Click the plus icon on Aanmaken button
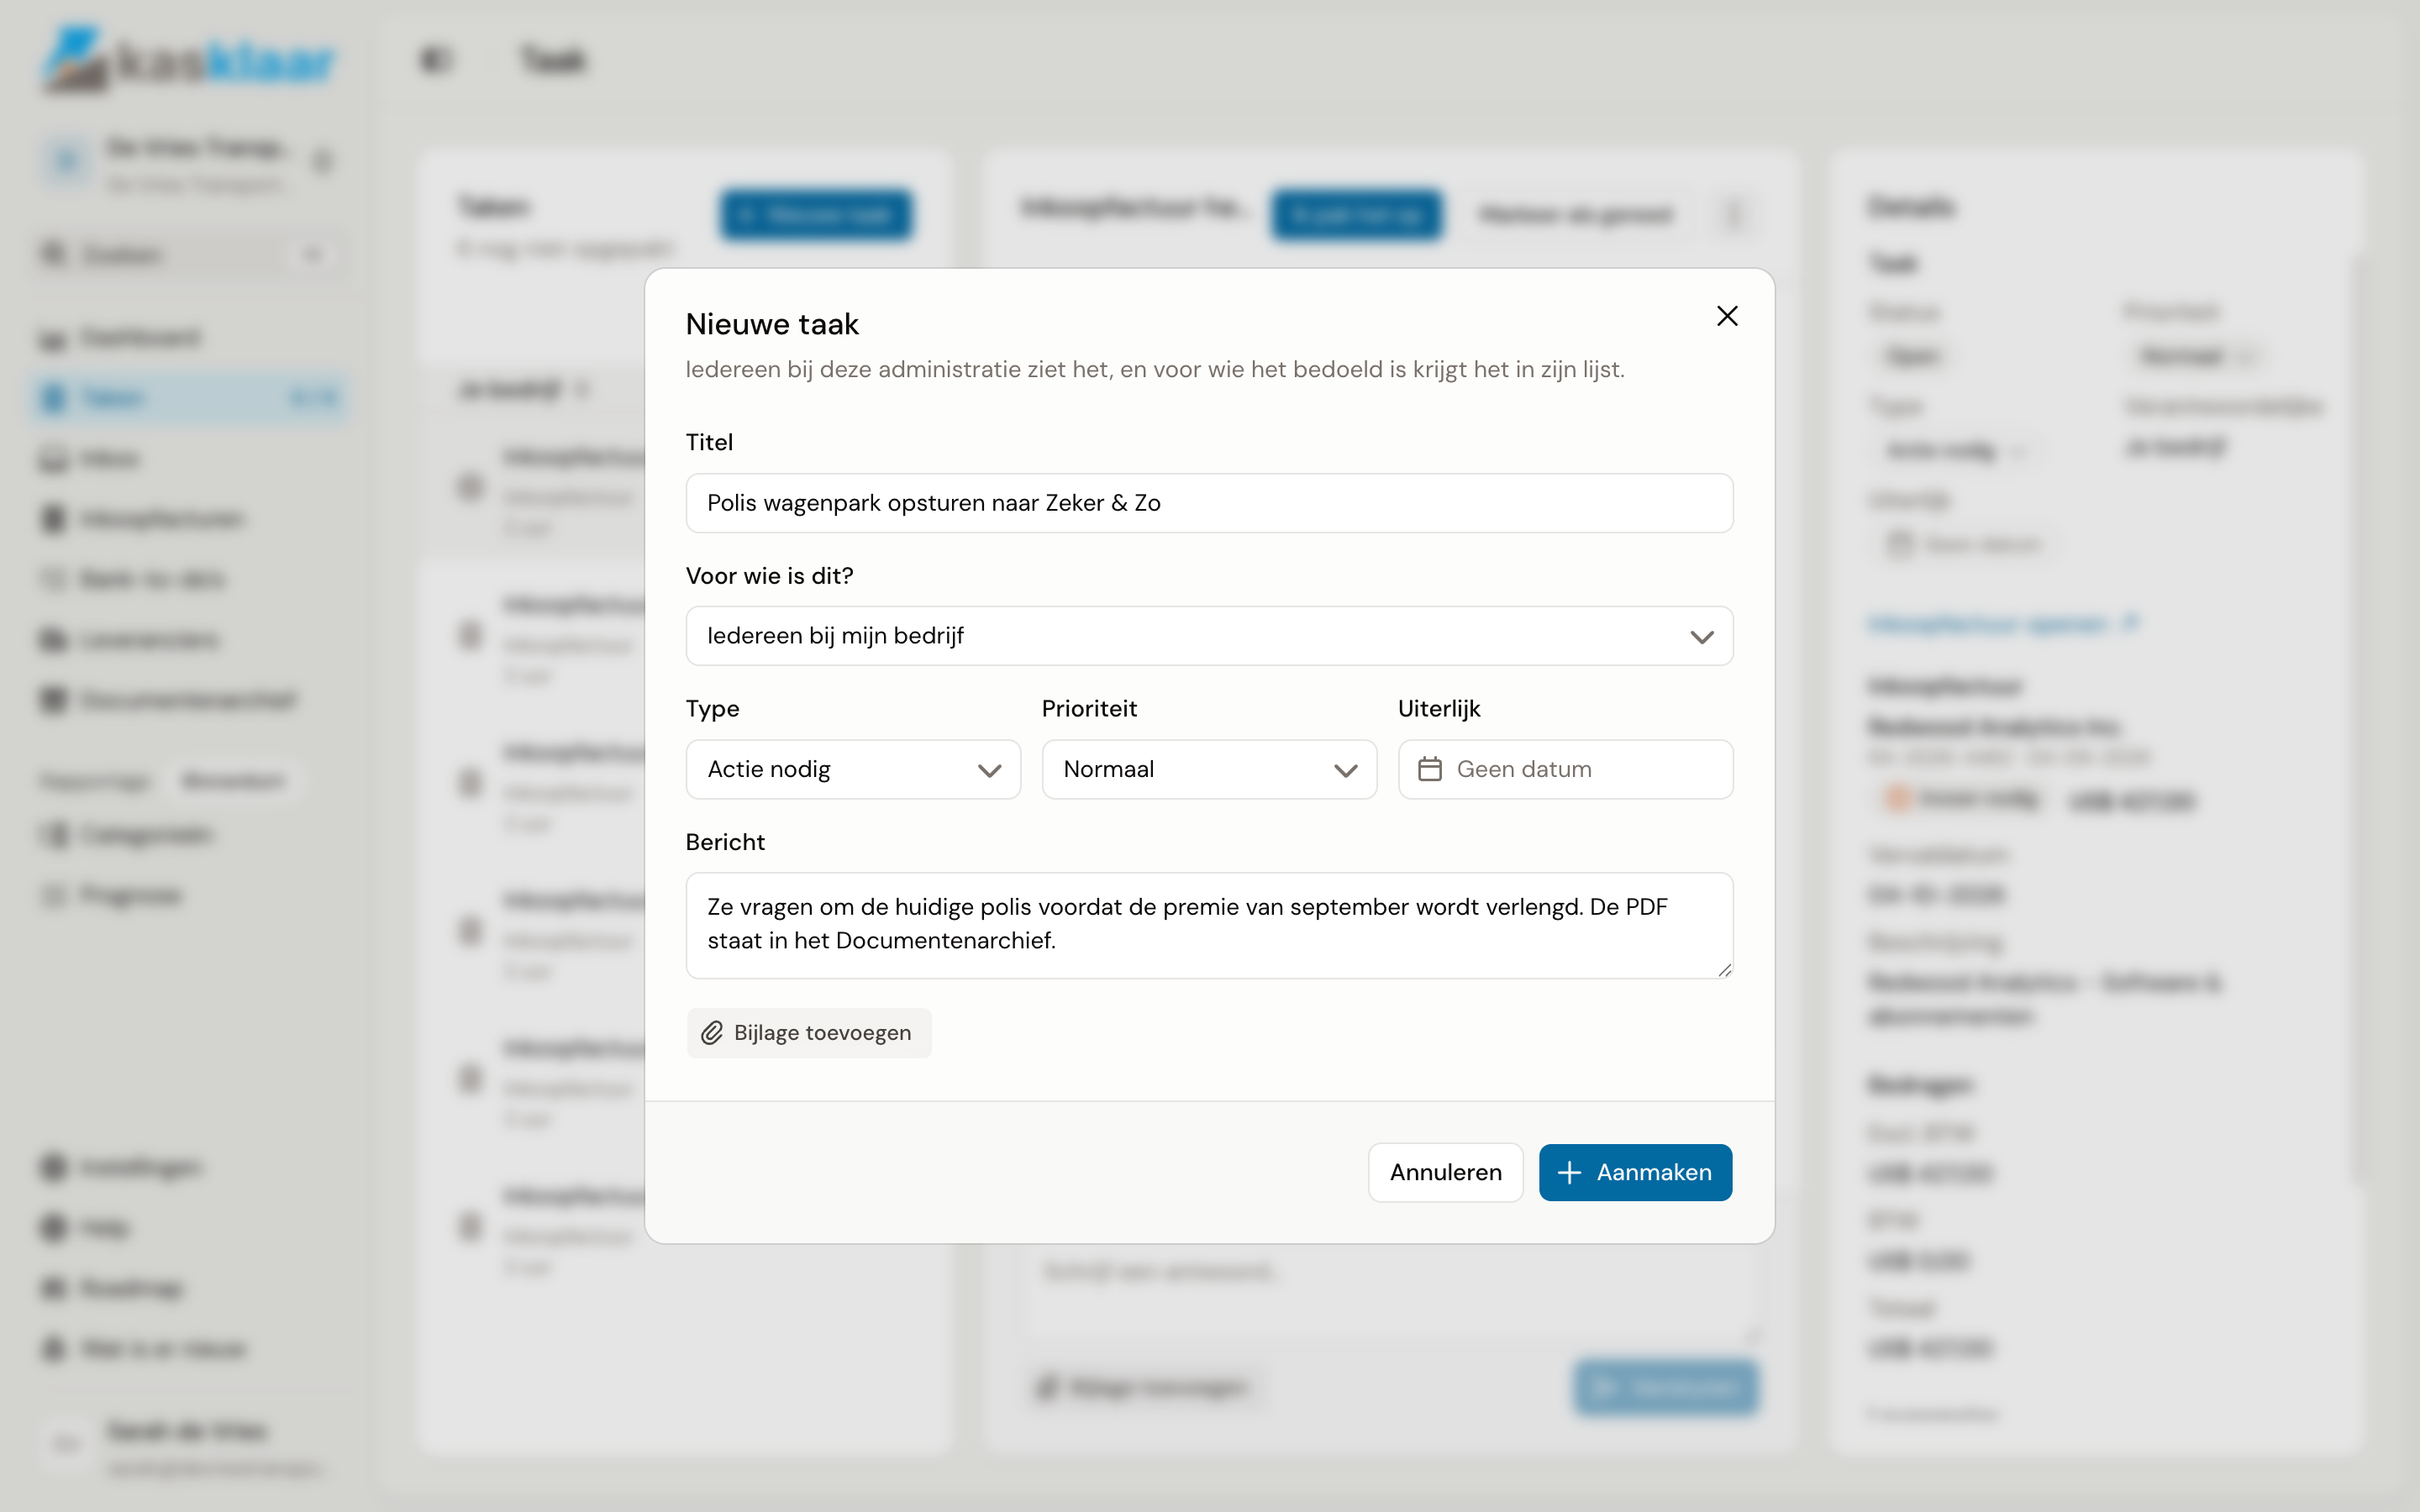Viewport: 2420px width, 1512px height. tap(1570, 1172)
